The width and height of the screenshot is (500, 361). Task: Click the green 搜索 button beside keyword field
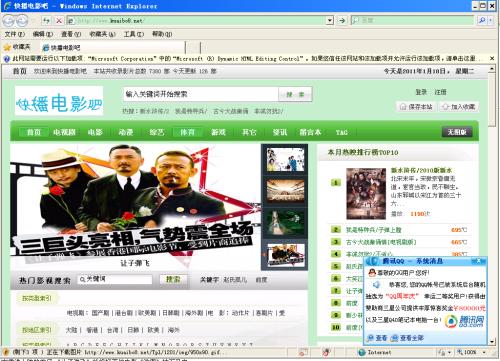173,279
